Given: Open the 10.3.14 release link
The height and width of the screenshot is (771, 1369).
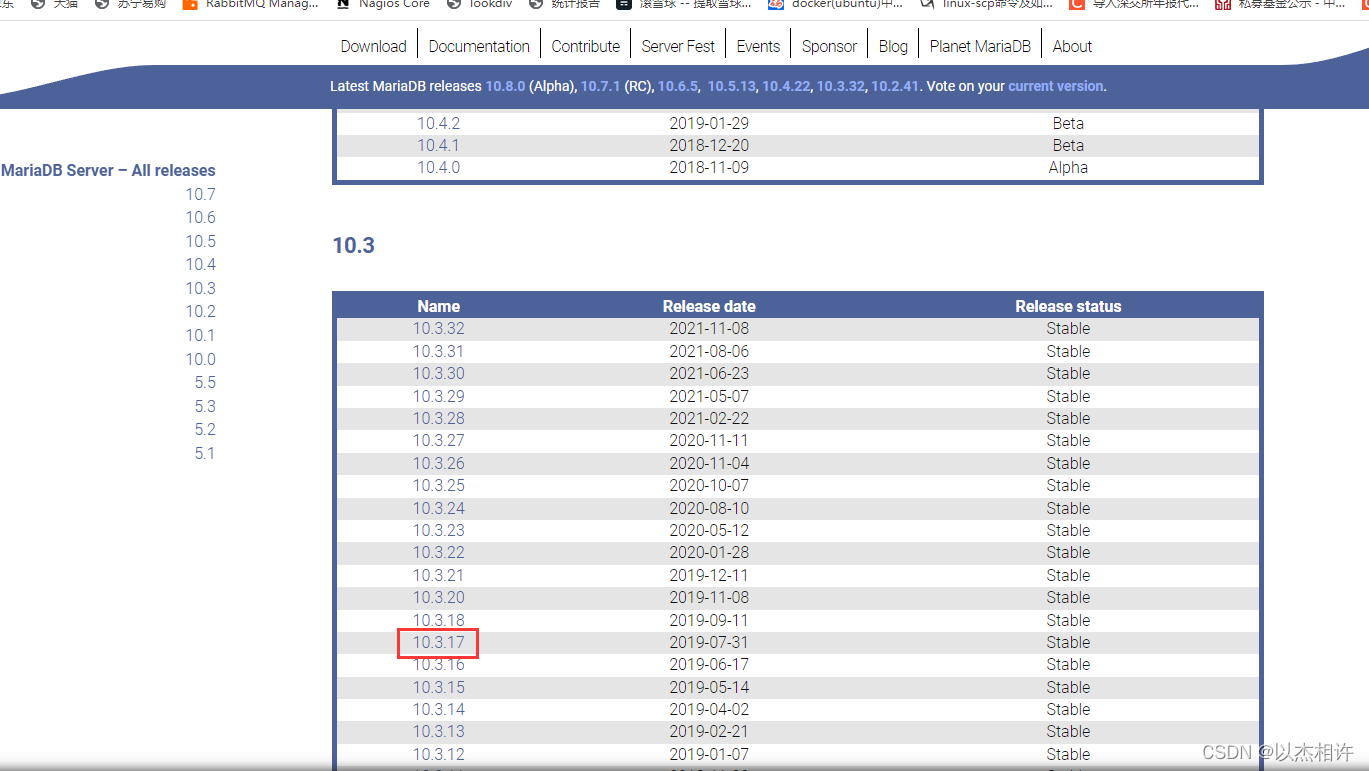Looking at the screenshot, I should click(439, 710).
